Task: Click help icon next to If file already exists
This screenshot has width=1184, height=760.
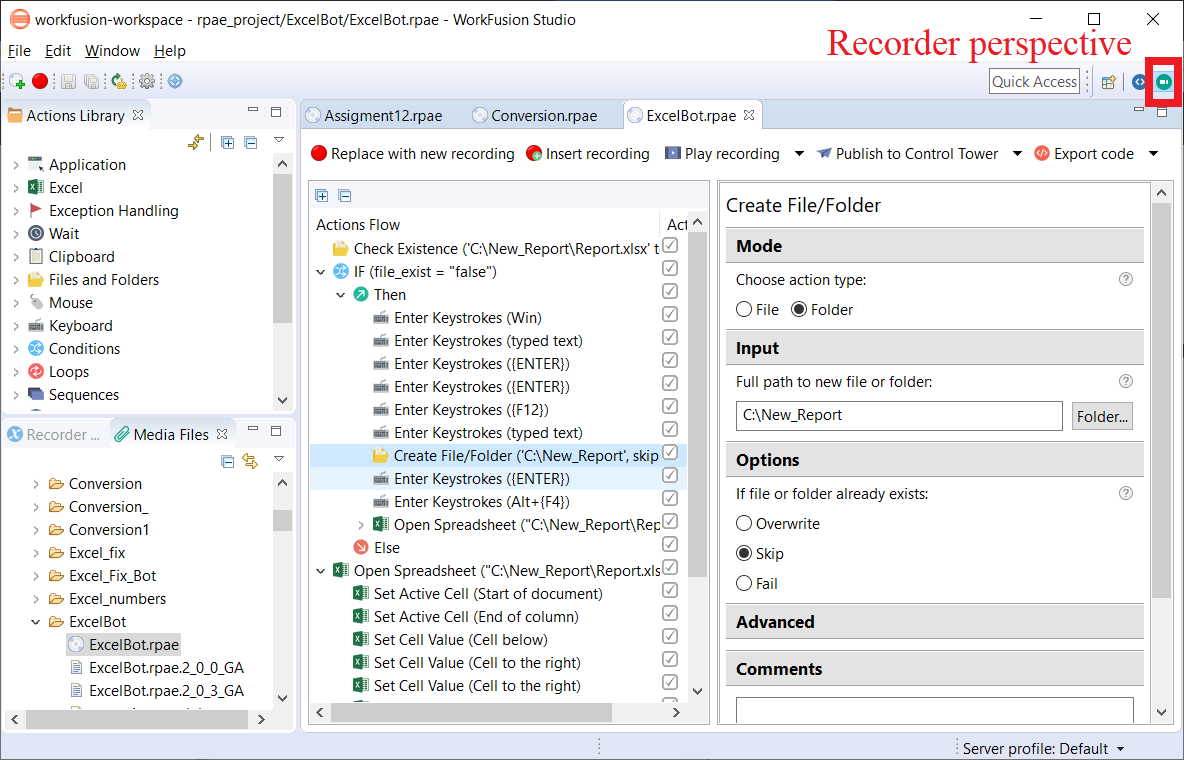Action: [1125, 493]
